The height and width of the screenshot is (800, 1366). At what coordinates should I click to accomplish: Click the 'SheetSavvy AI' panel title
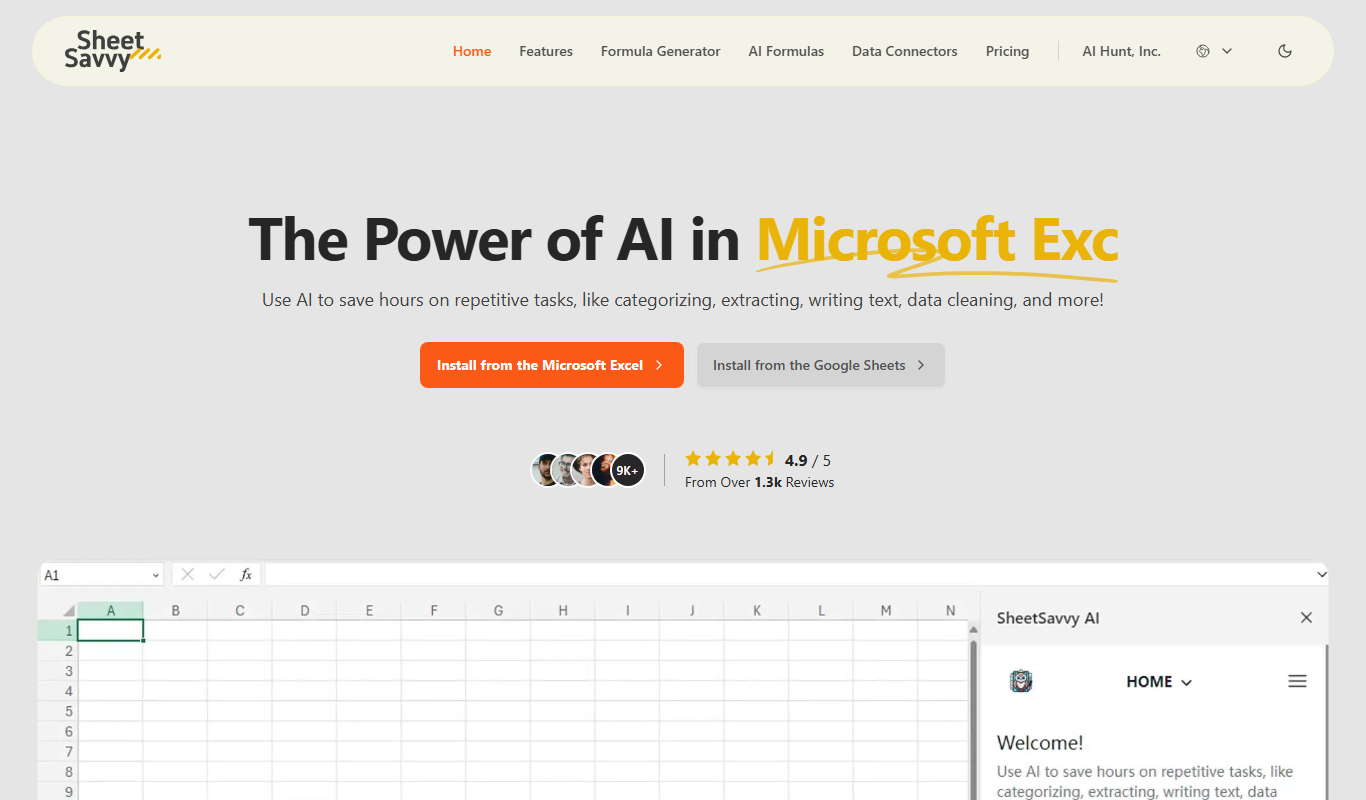[x=1048, y=618]
